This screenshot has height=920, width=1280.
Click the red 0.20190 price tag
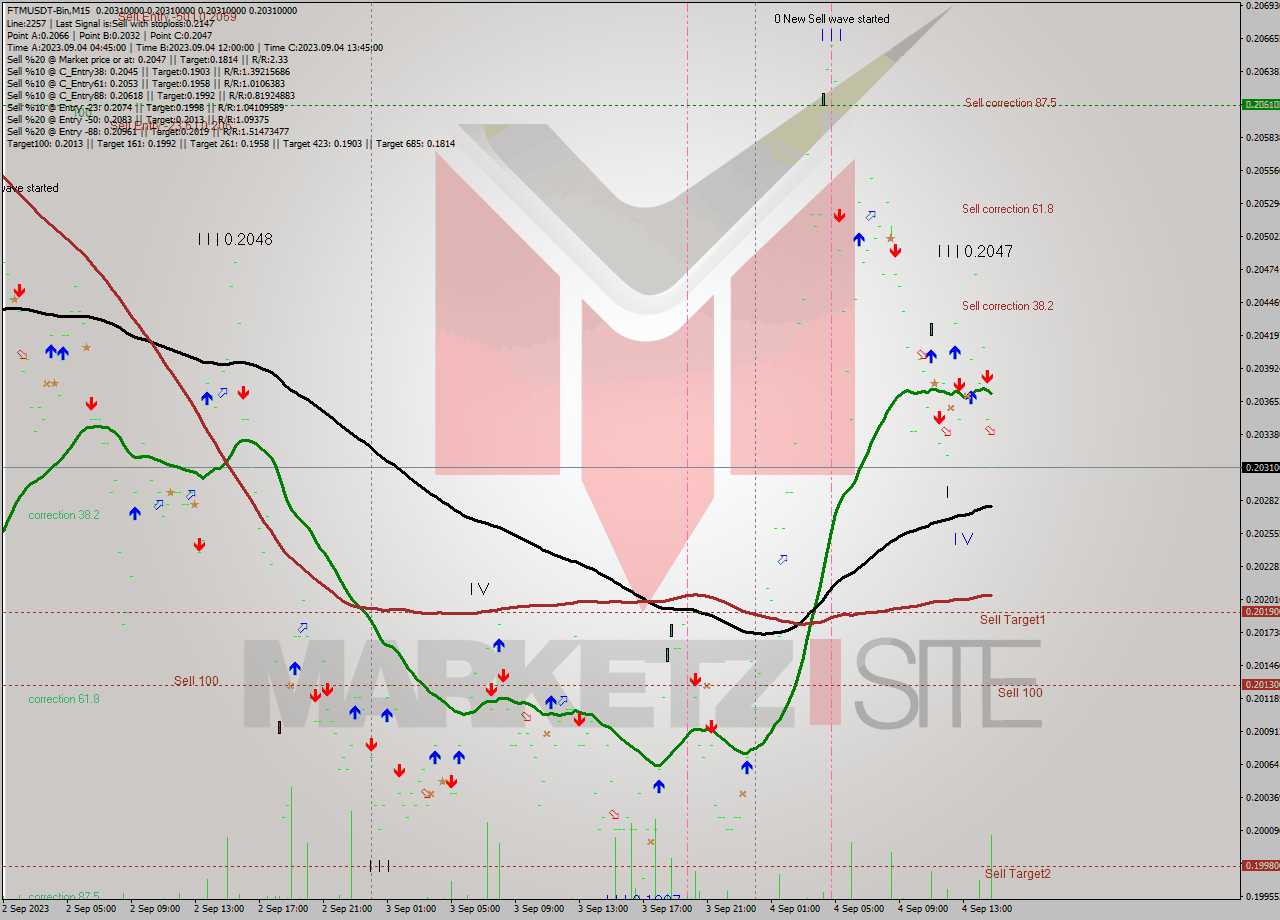pos(1259,611)
